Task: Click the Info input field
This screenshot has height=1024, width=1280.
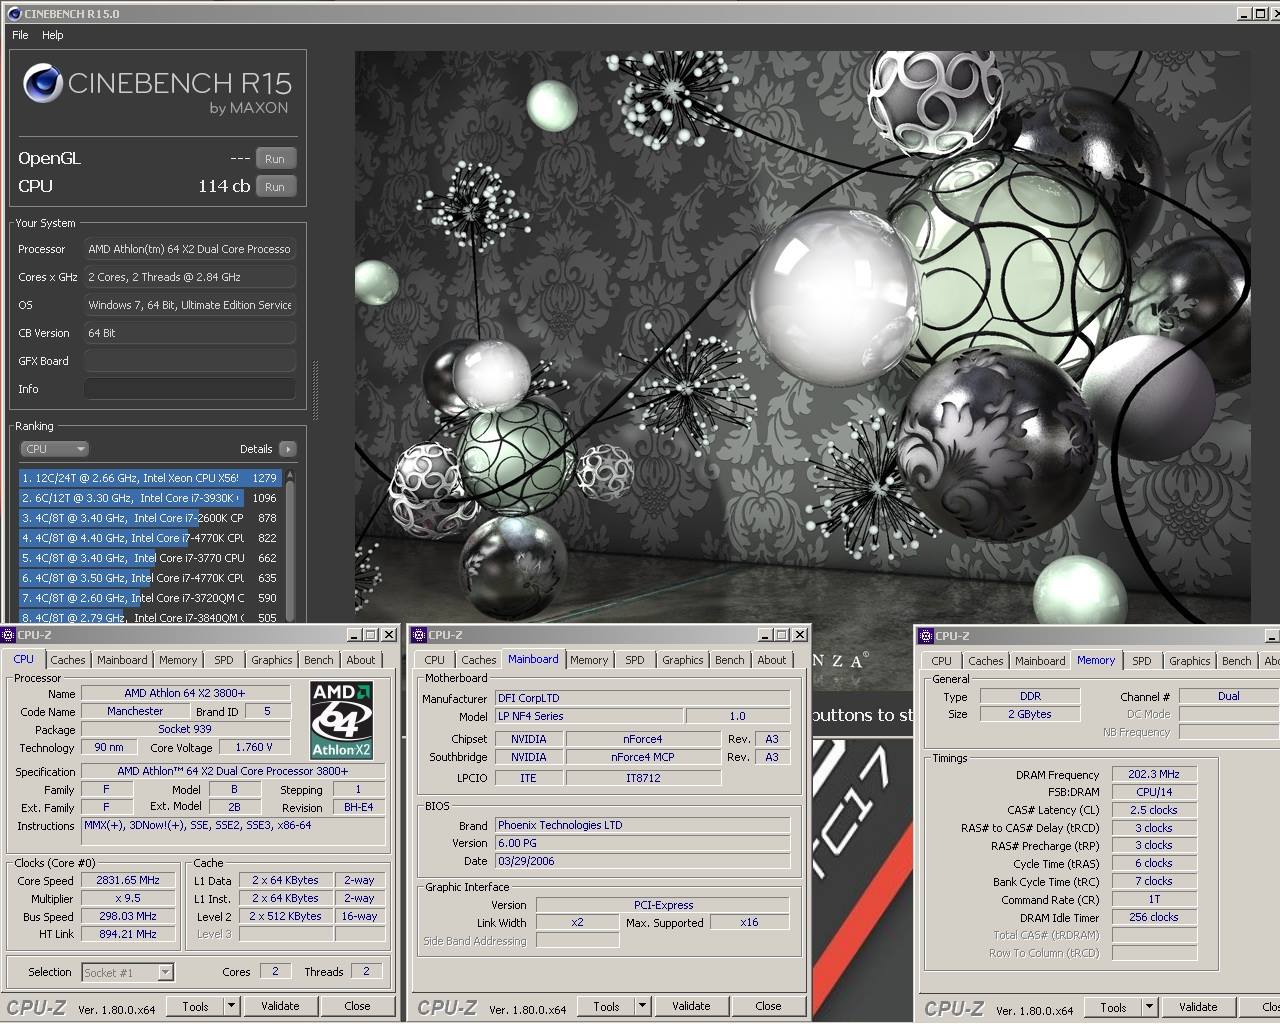Action: (189, 389)
